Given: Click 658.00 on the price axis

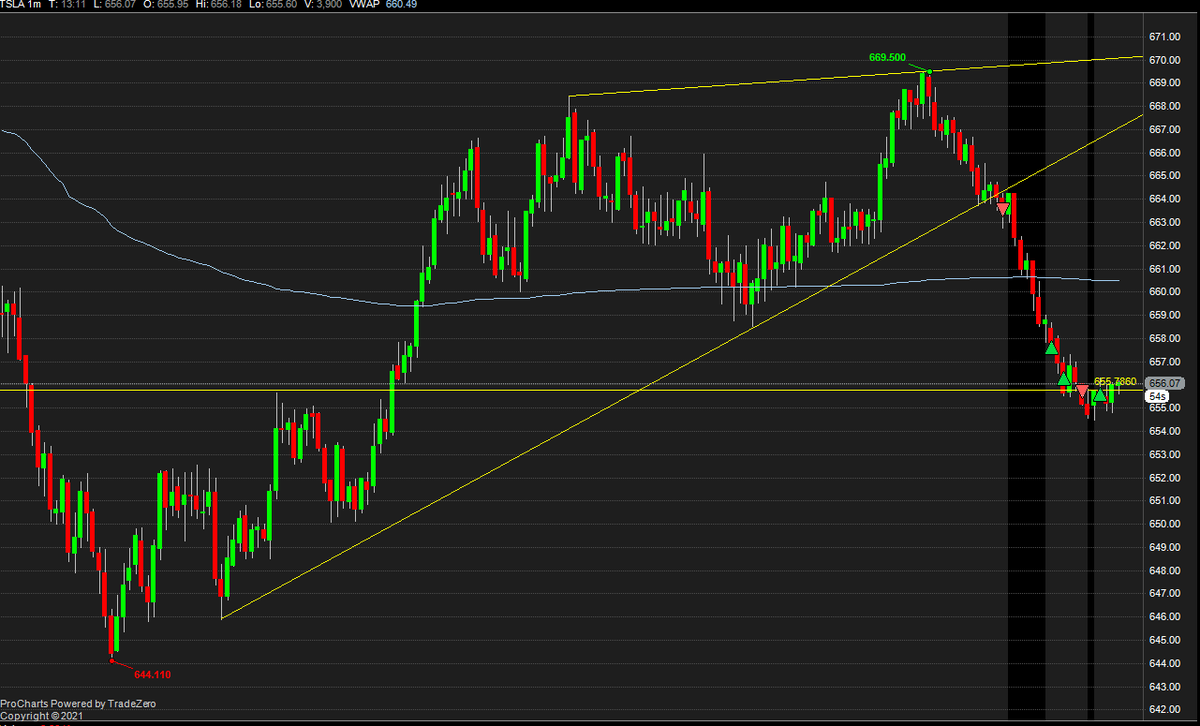Looking at the screenshot, I should tap(1166, 339).
